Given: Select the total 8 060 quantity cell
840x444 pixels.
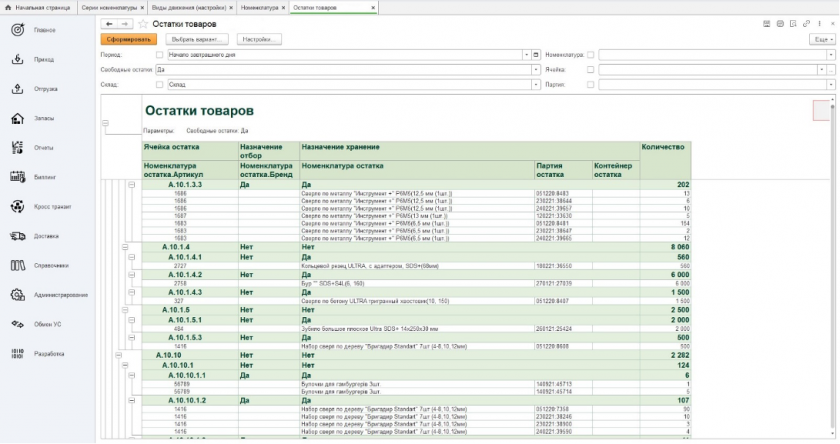Looking at the screenshot, I should [665, 247].
